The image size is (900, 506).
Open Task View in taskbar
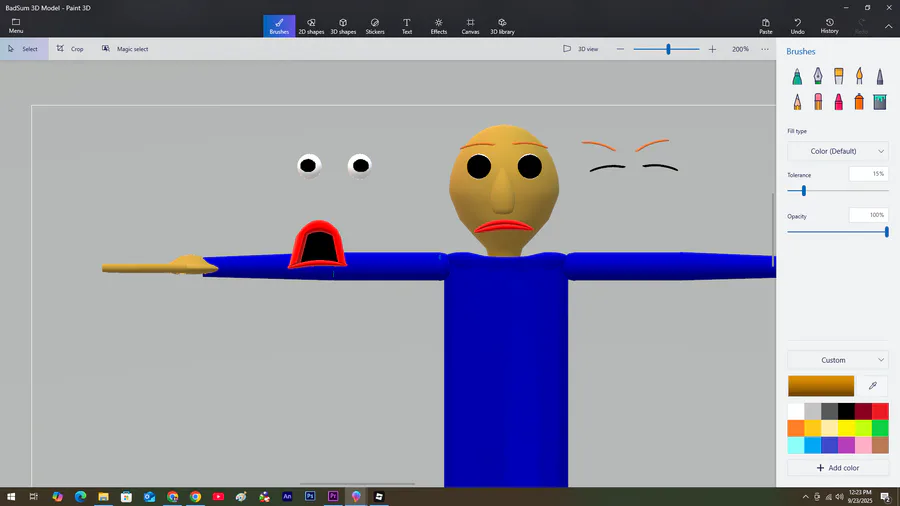pos(34,497)
